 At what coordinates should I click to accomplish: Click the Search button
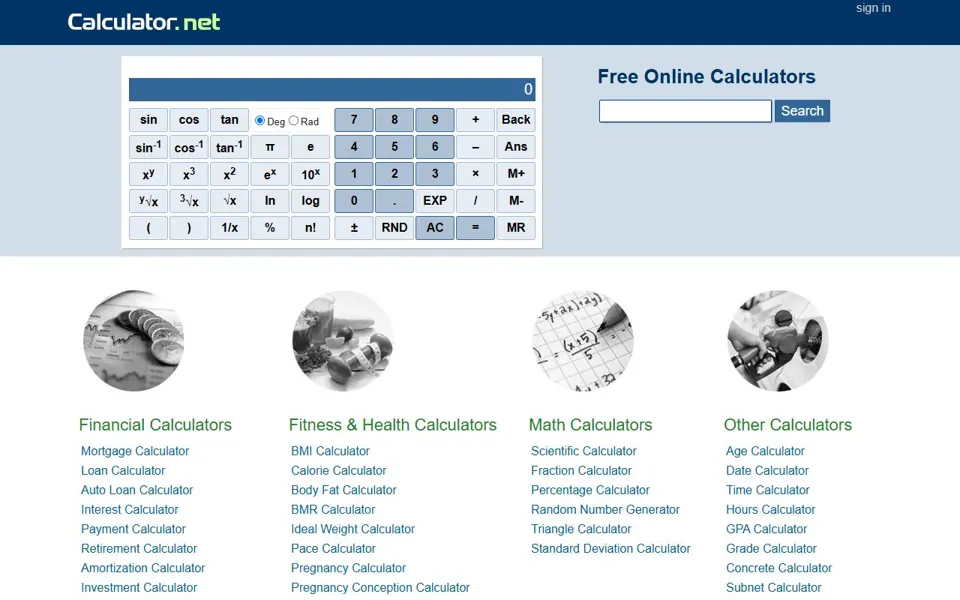[802, 111]
